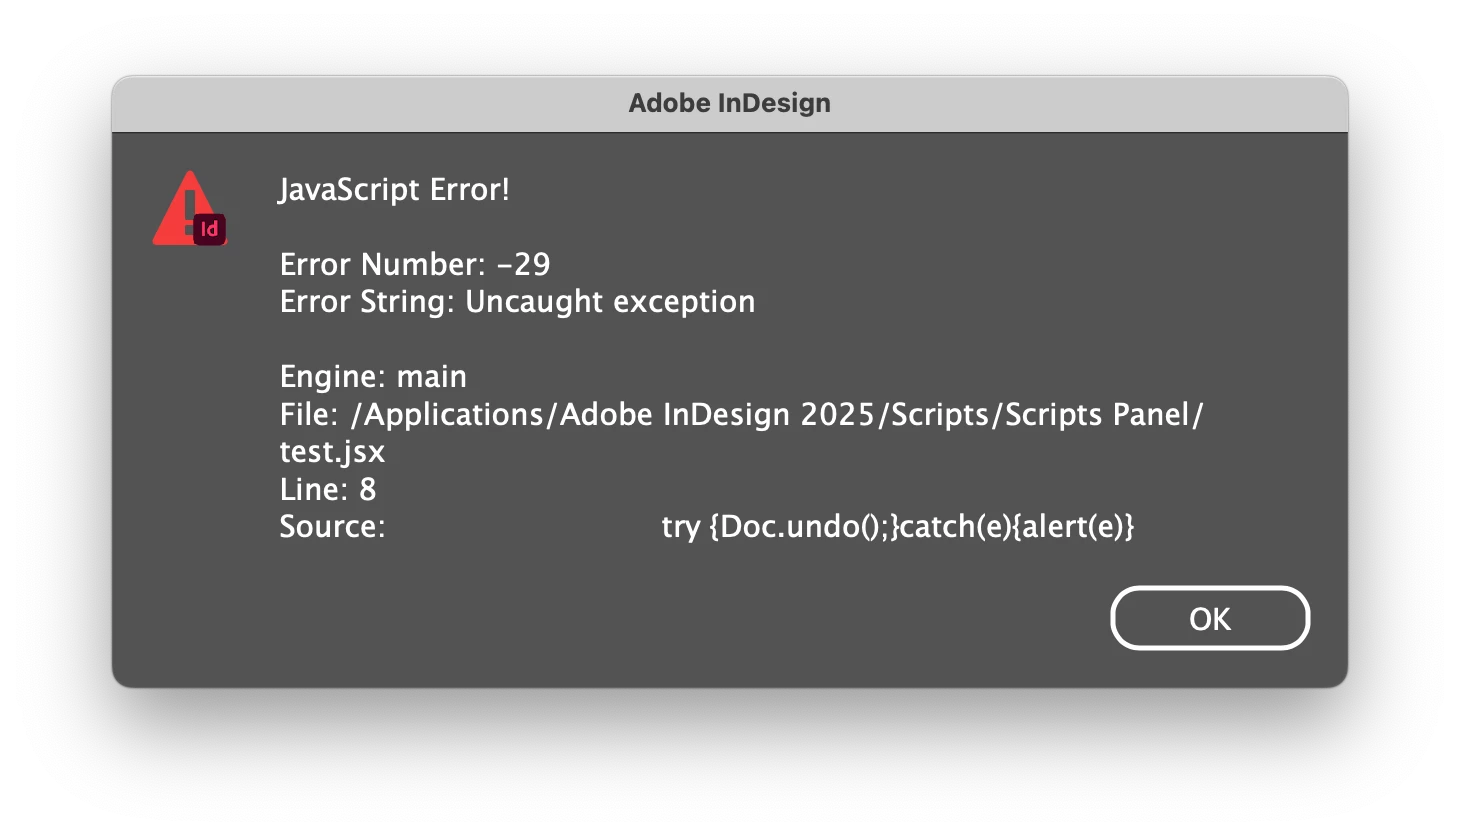Click the InDesign Id badge on alert icon
The image size is (1460, 836).
tap(209, 229)
